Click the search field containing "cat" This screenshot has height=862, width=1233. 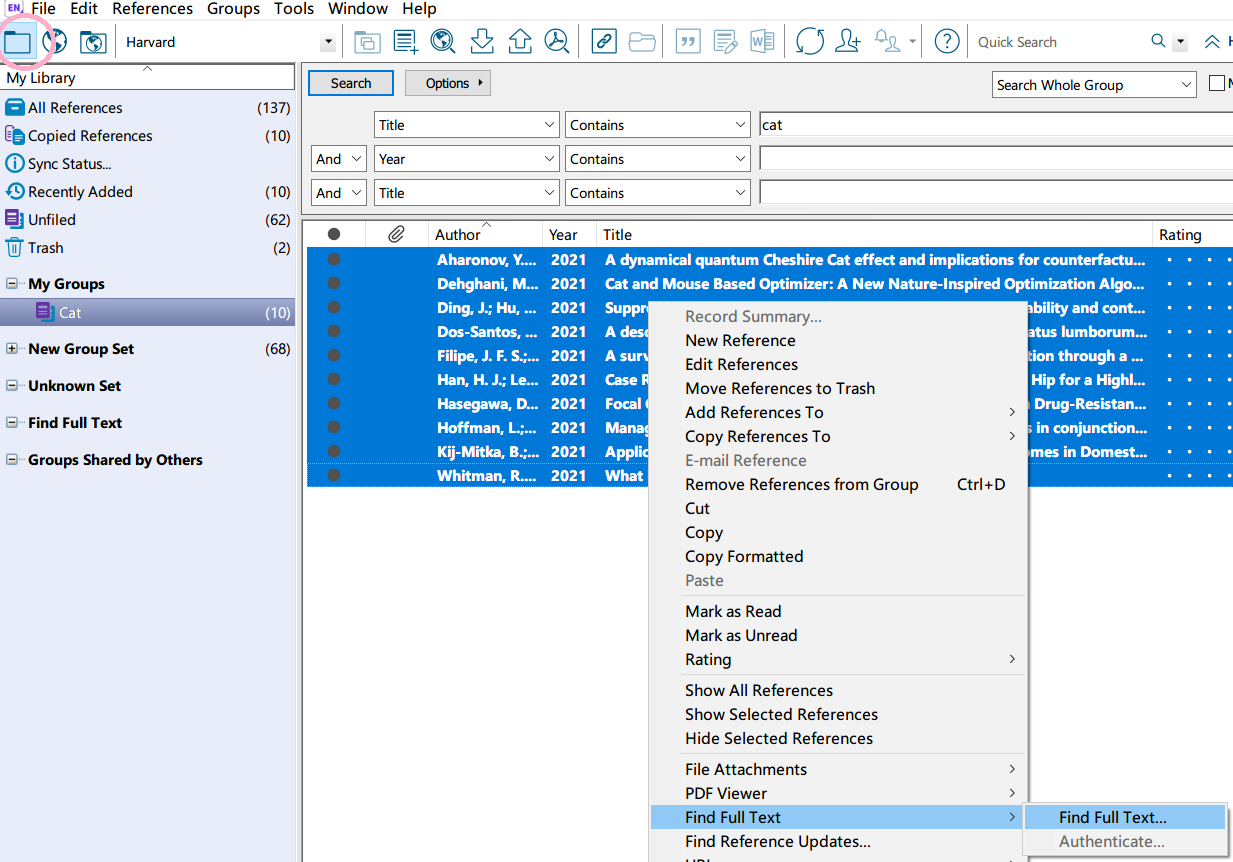pos(996,125)
